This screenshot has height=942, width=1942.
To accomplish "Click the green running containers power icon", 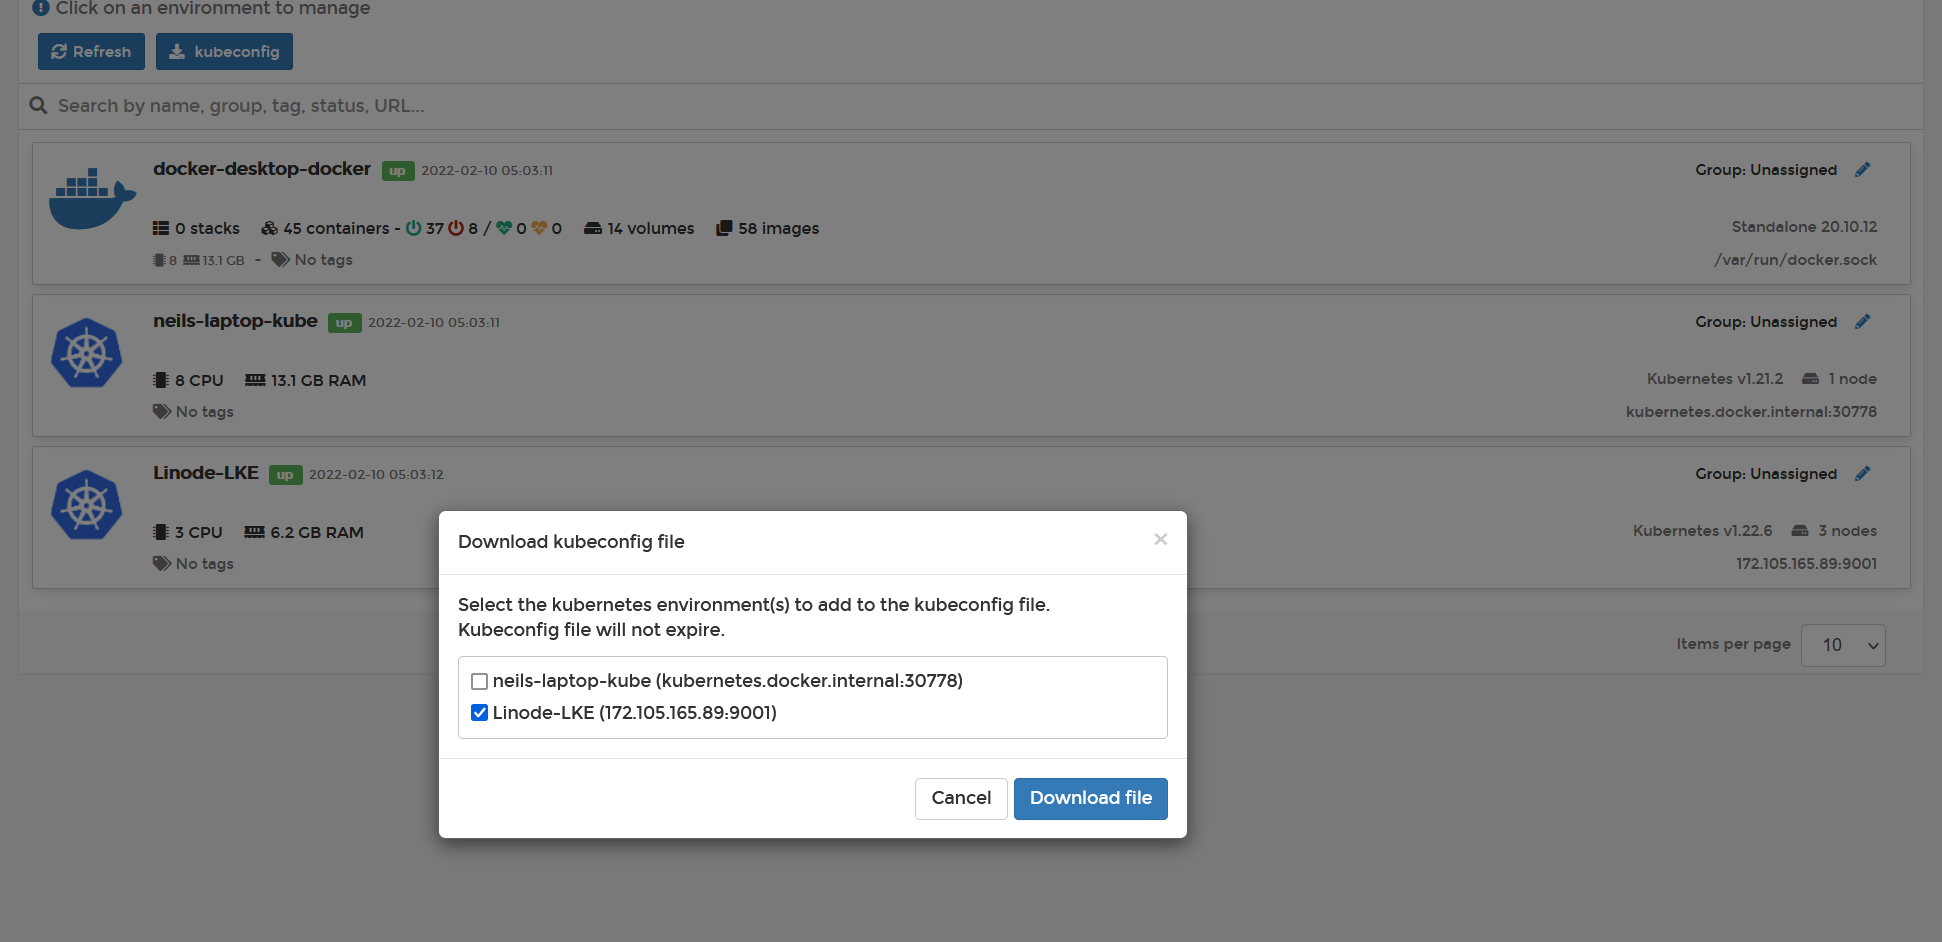I will pos(413,228).
